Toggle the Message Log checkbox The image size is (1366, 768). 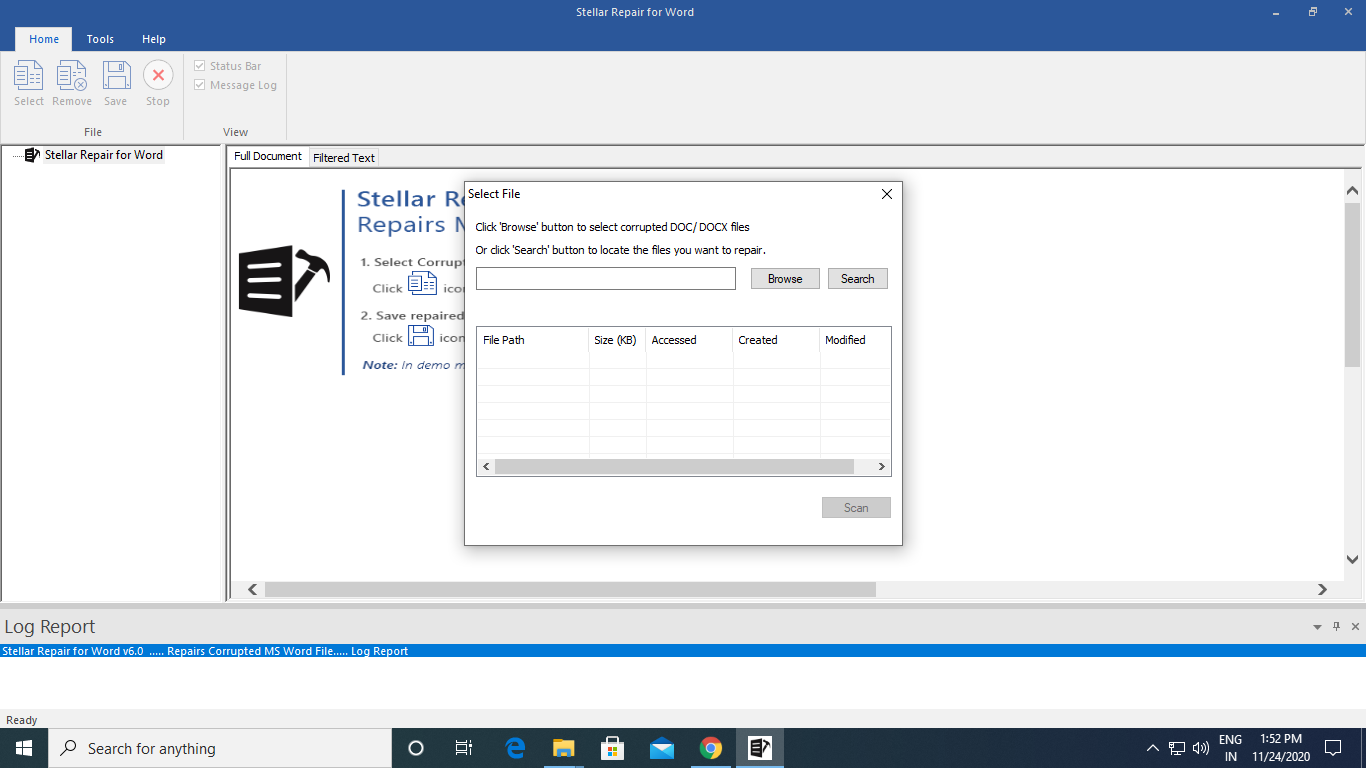[x=235, y=85]
